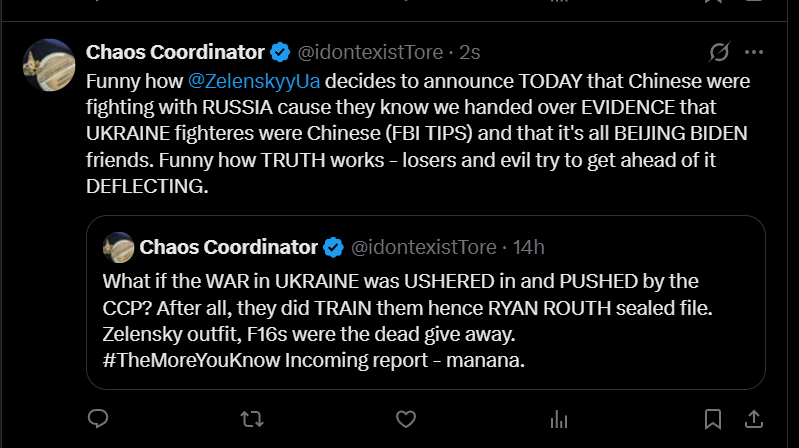Open the main Chaos Coordinator profile avatar
Image resolution: width=799 pixels, height=448 pixels.
tap(48, 65)
